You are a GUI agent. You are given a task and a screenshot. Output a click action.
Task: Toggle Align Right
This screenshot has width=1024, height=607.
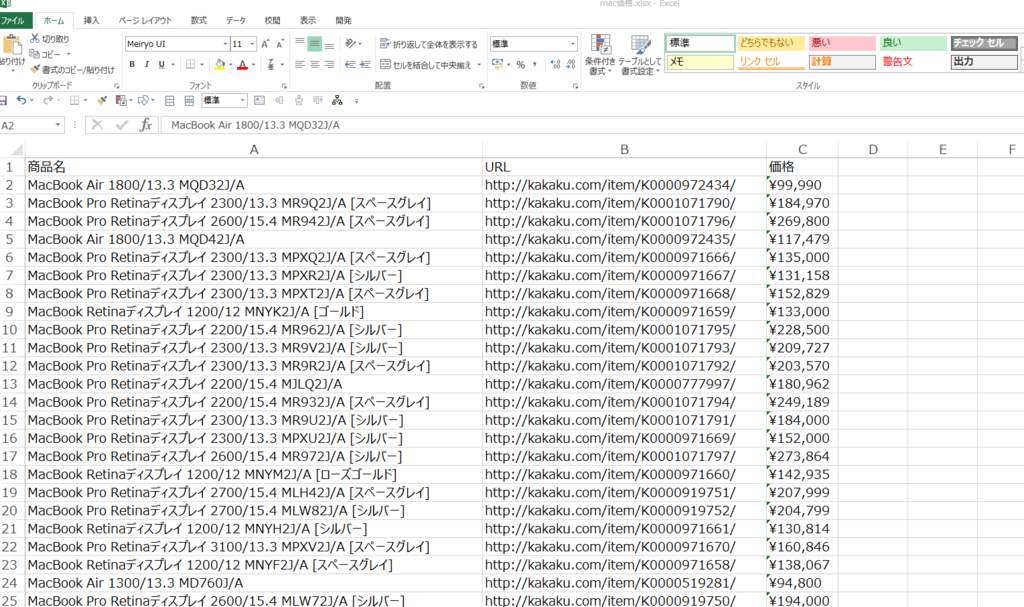point(330,64)
